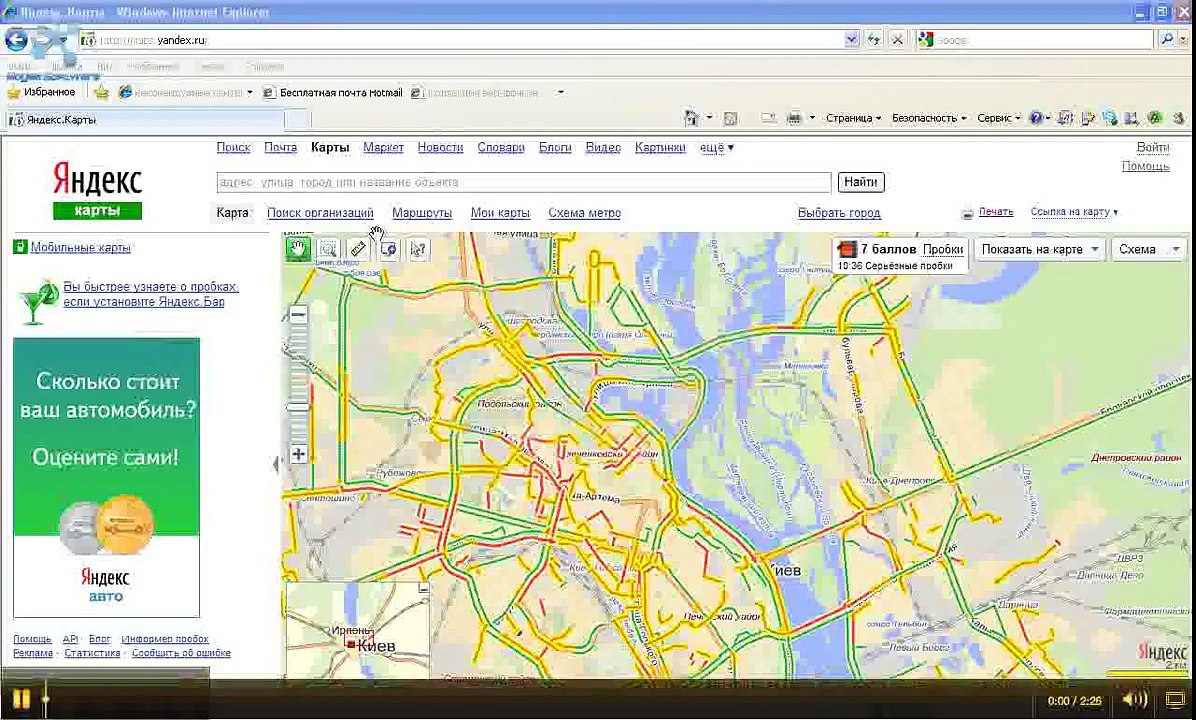Select the what's-here info cursor tool
The height and width of the screenshot is (720, 1196).
coord(418,249)
